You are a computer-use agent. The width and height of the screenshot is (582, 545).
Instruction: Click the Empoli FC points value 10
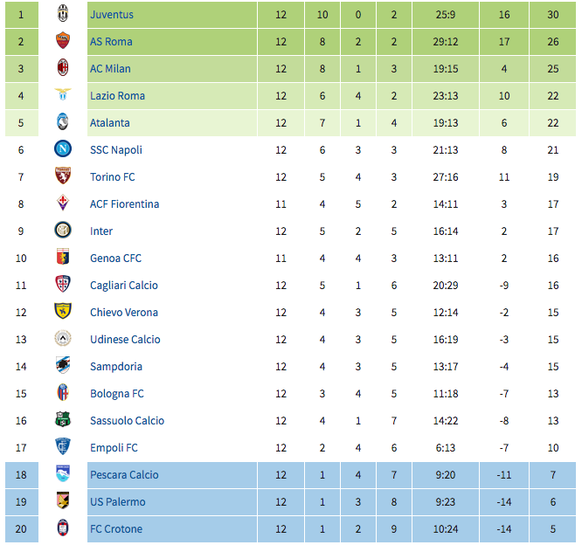click(x=553, y=448)
